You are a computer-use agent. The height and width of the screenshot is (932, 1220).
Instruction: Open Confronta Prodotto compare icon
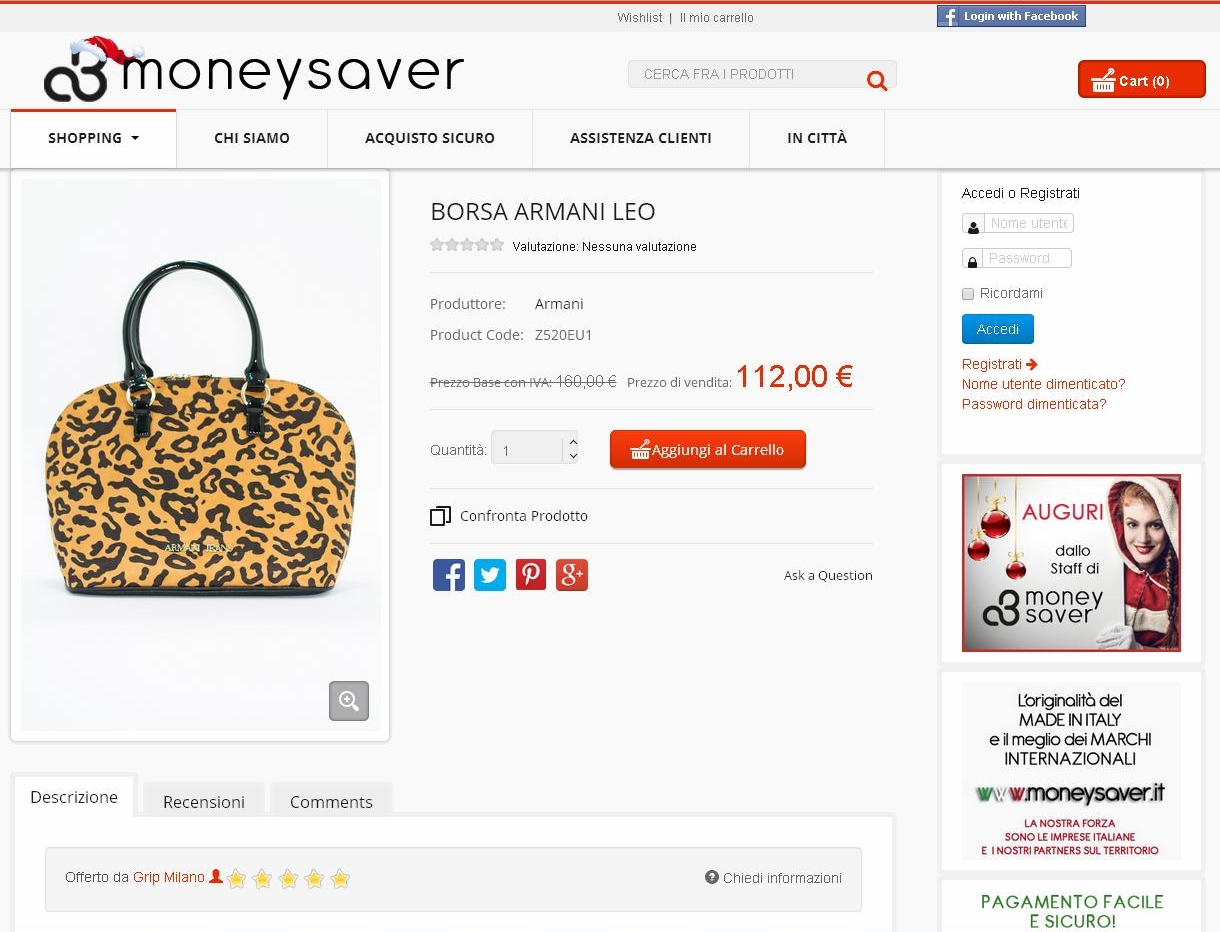[x=440, y=516]
